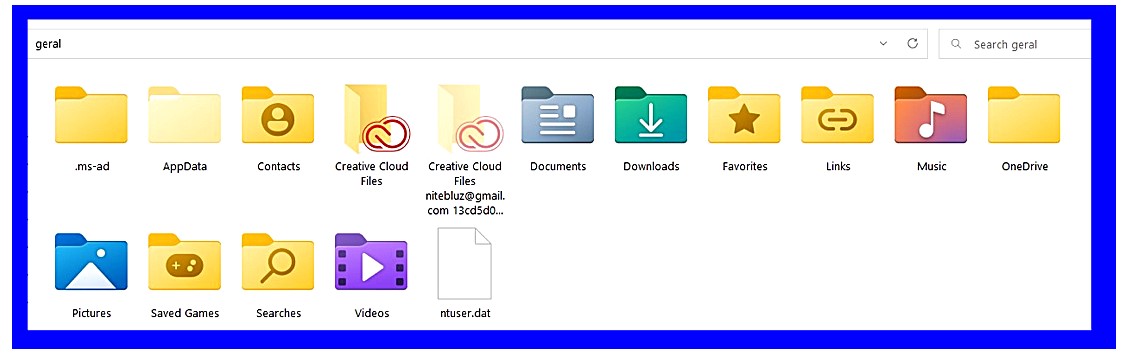Select the Downloads folder icon
The width and height of the screenshot is (1126, 362).
pos(651,115)
